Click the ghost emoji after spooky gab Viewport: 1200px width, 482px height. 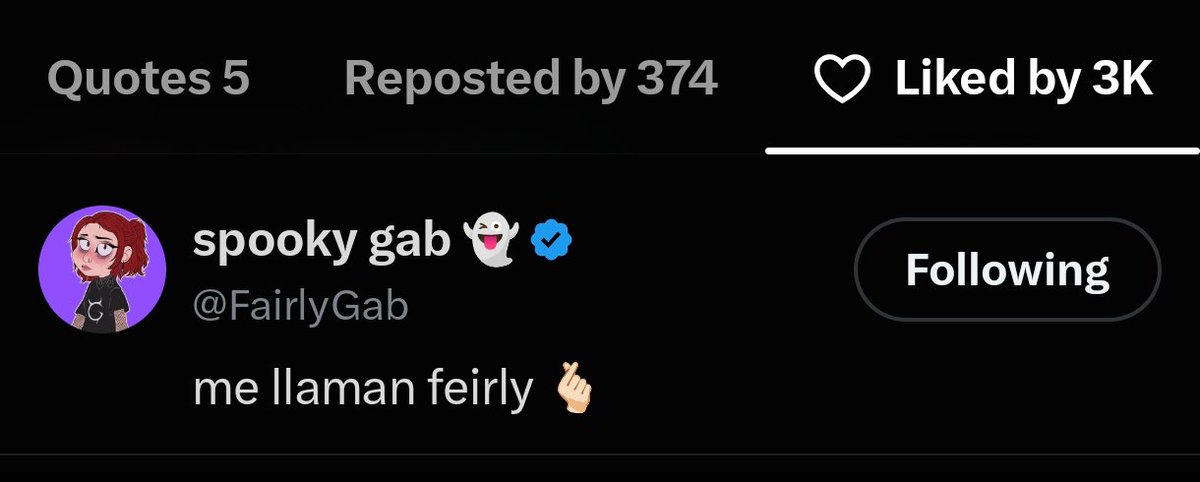tap(491, 240)
